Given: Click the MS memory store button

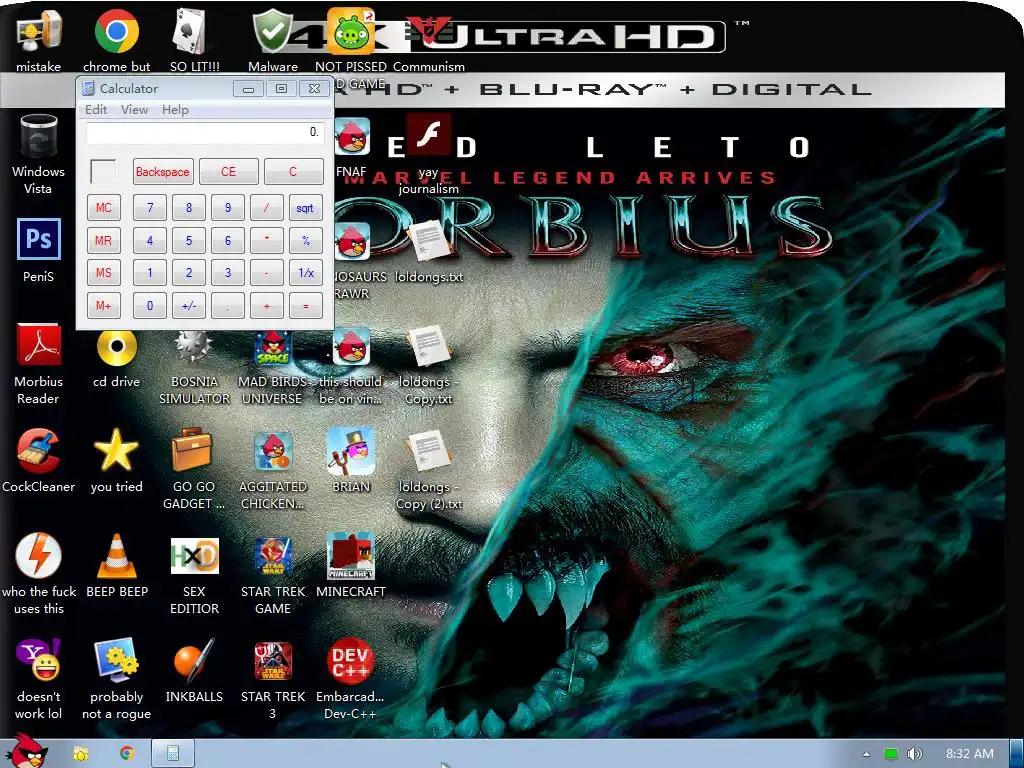Looking at the screenshot, I should [x=104, y=273].
